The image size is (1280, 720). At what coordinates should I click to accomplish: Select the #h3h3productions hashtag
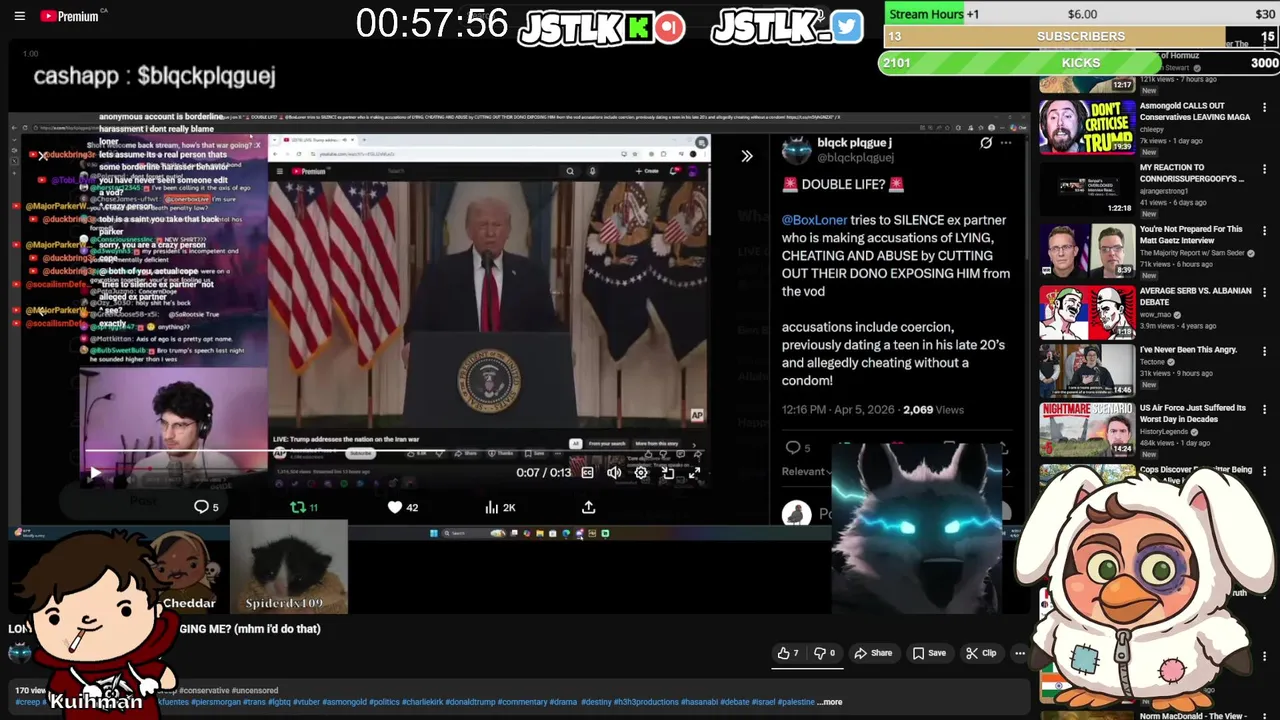[x=646, y=702]
